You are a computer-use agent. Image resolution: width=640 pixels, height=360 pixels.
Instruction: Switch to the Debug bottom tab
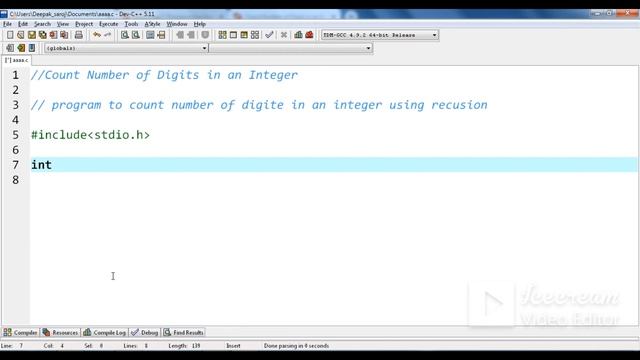144,333
